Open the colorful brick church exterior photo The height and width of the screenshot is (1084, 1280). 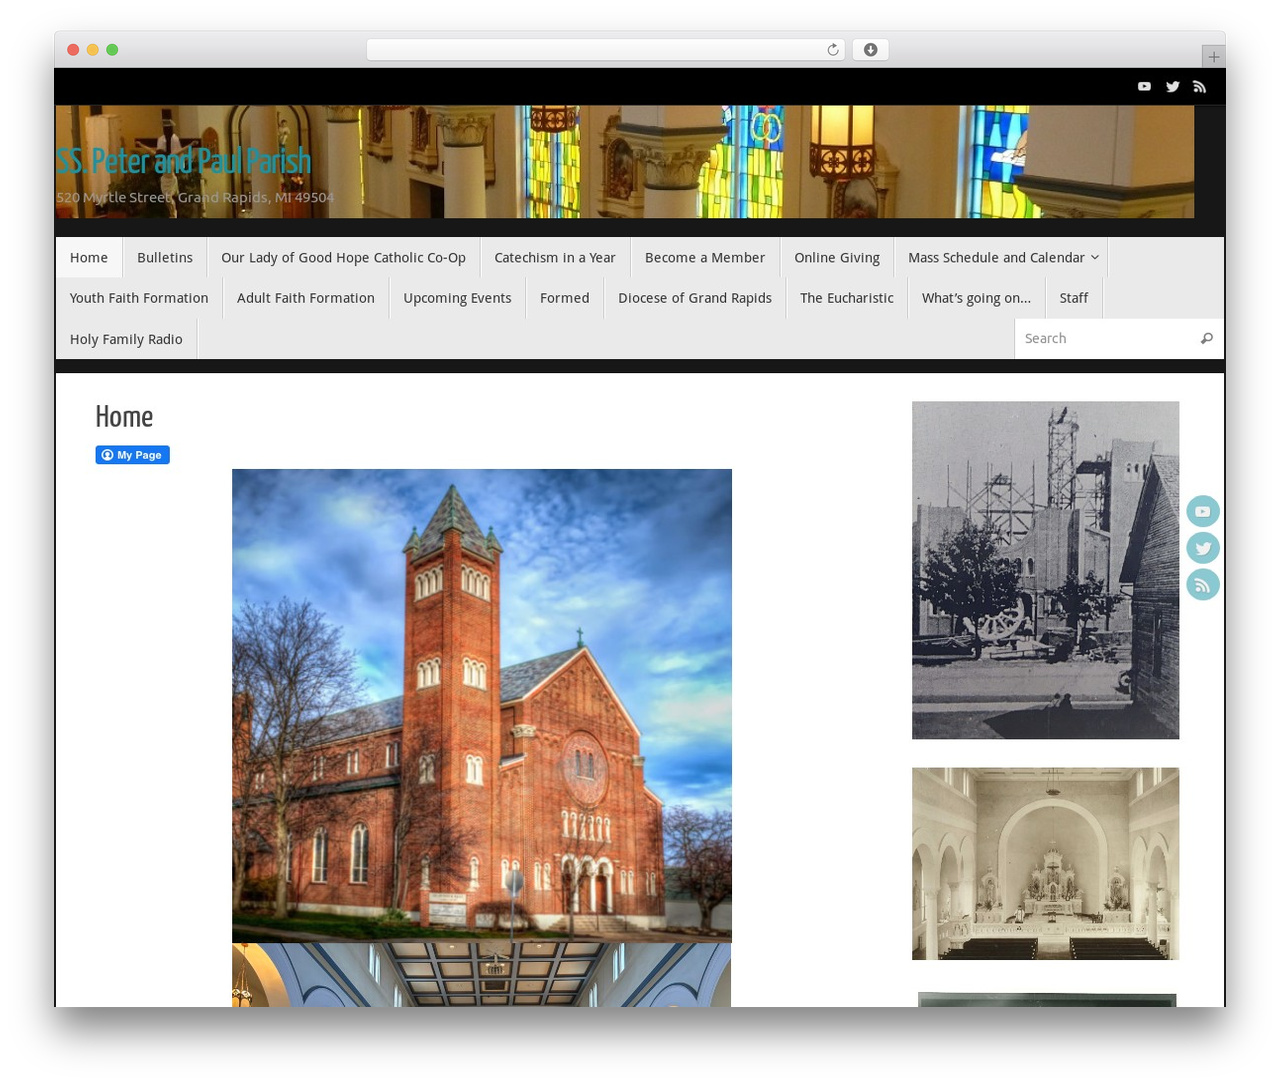pos(482,706)
